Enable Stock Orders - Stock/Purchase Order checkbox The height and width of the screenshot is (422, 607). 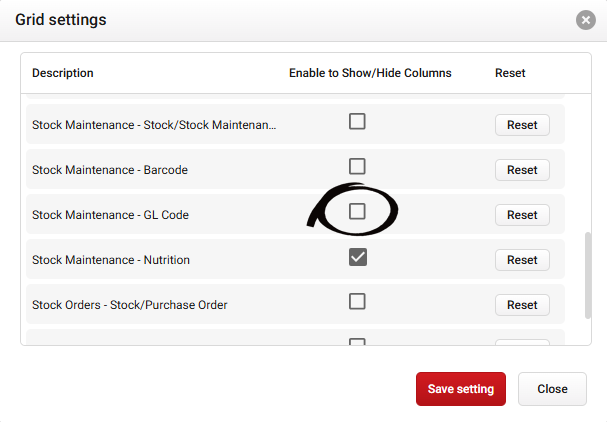coord(357,301)
